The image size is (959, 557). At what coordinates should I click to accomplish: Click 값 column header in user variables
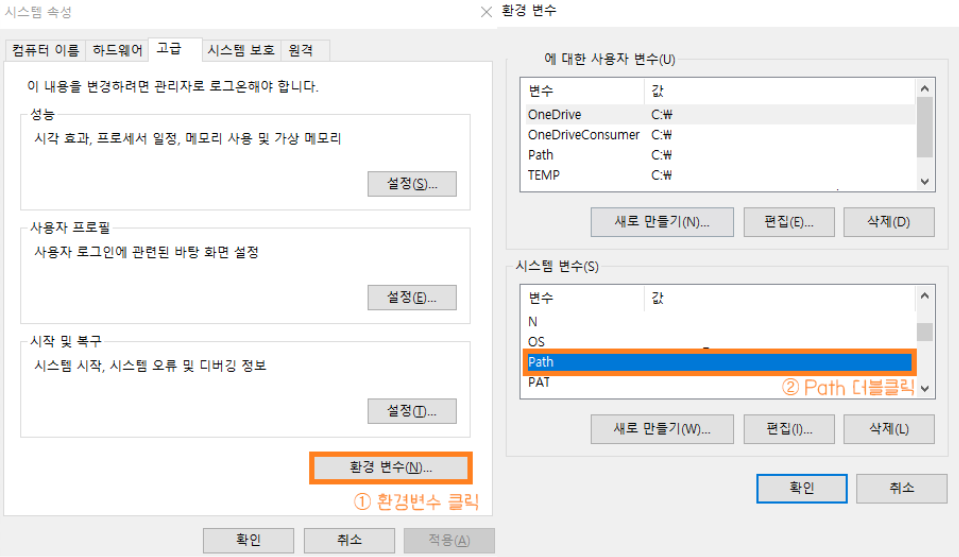tap(780, 91)
